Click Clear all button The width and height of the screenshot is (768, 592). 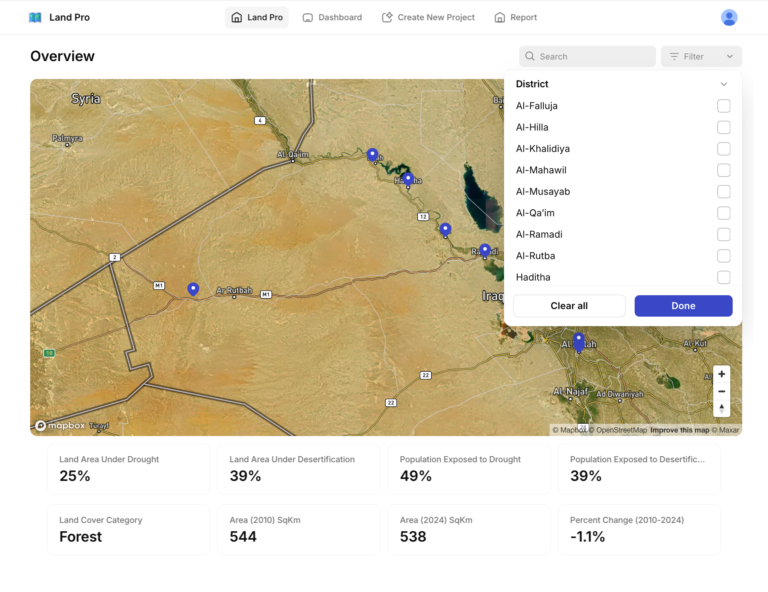pyautogui.click(x=569, y=306)
